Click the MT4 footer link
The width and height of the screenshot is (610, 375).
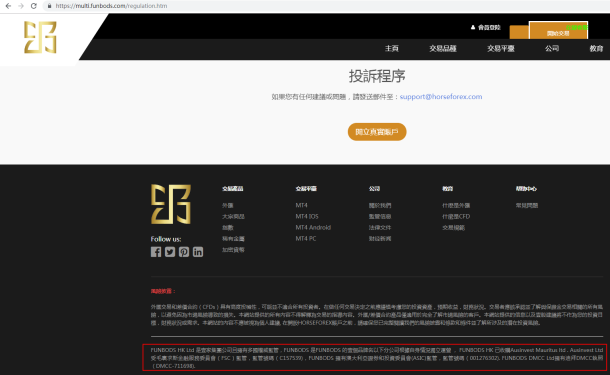301,205
